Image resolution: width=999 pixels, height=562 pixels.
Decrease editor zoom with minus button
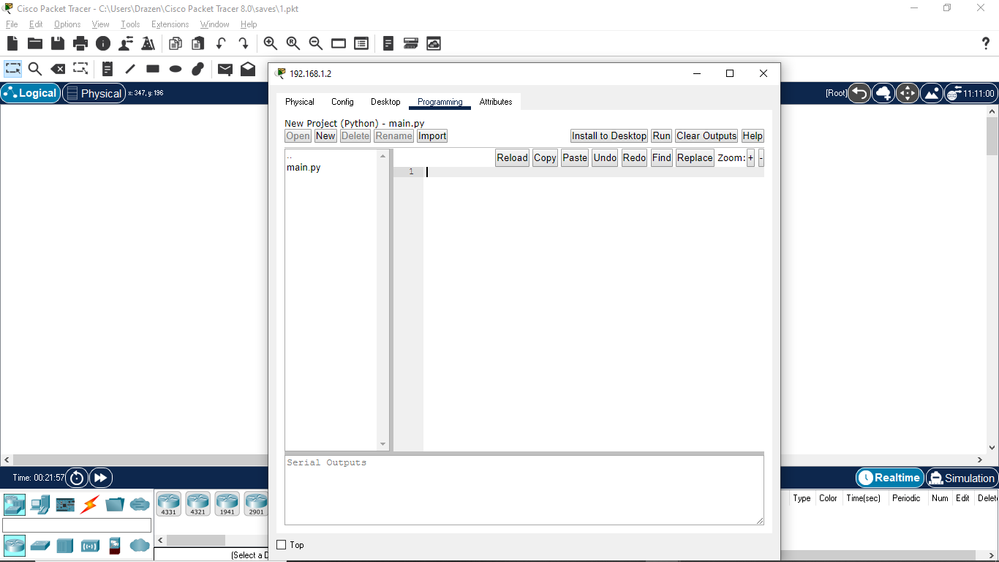click(761, 157)
